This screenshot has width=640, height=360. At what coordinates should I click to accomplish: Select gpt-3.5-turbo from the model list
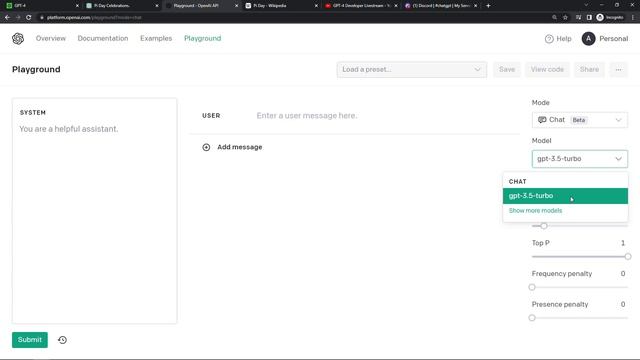[565, 196]
